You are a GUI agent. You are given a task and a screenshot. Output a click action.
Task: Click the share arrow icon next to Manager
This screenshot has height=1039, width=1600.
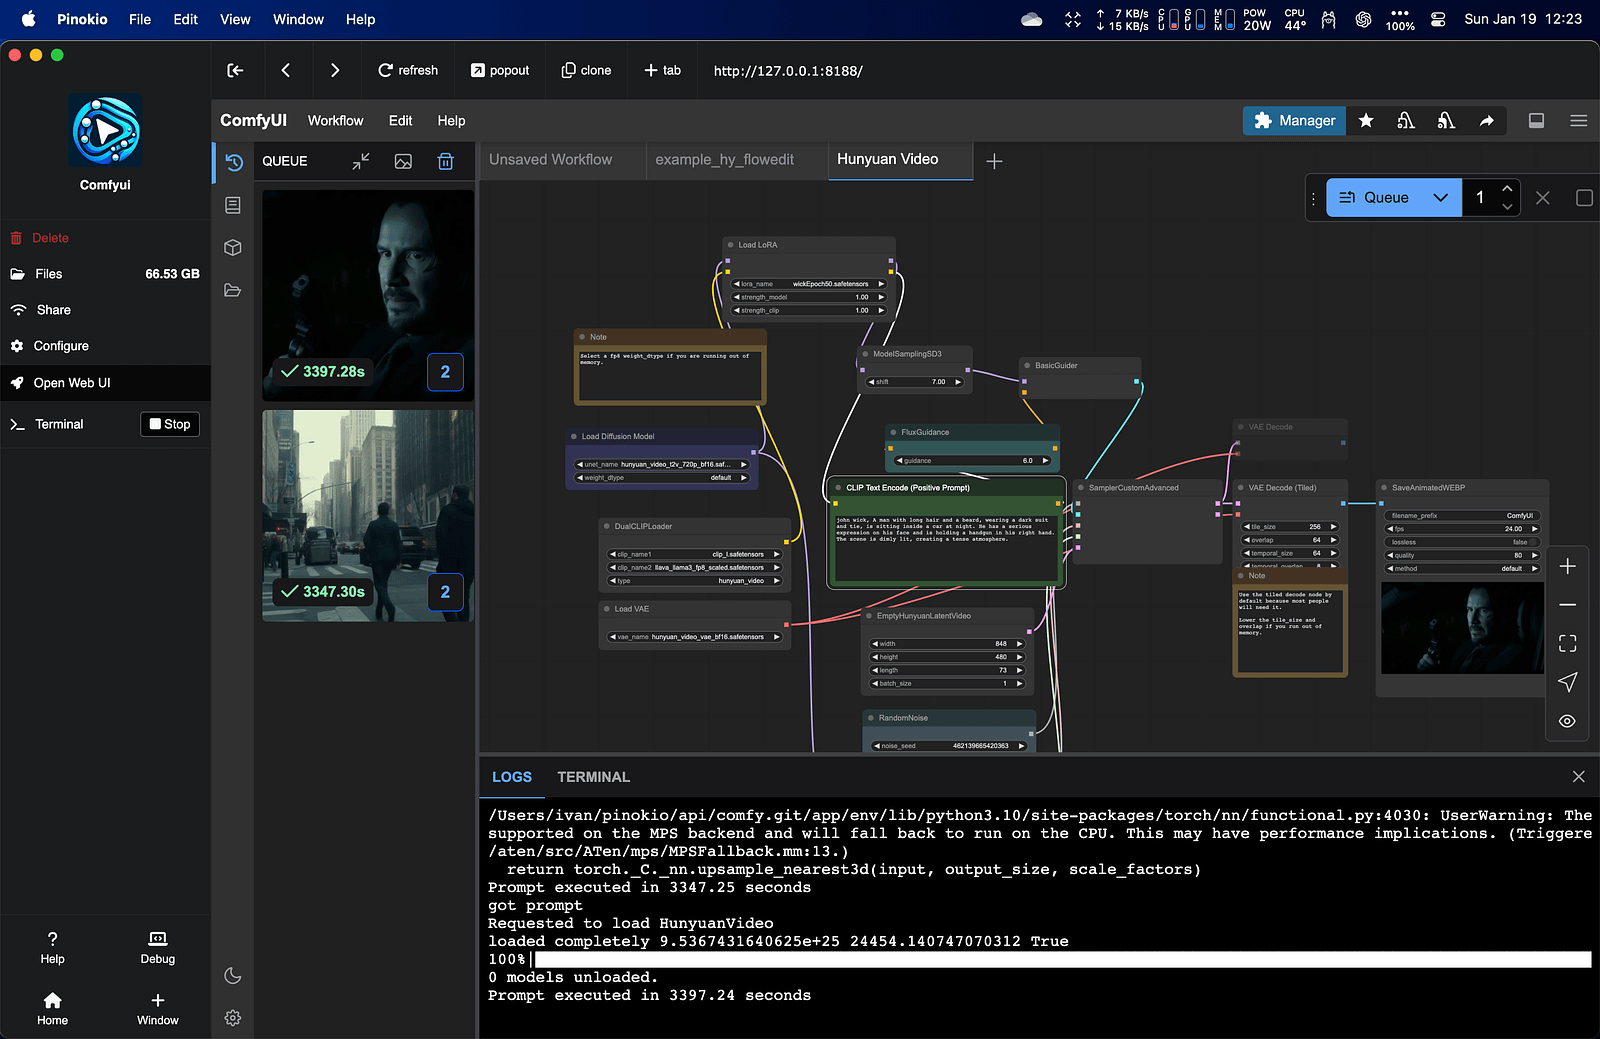tap(1486, 120)
